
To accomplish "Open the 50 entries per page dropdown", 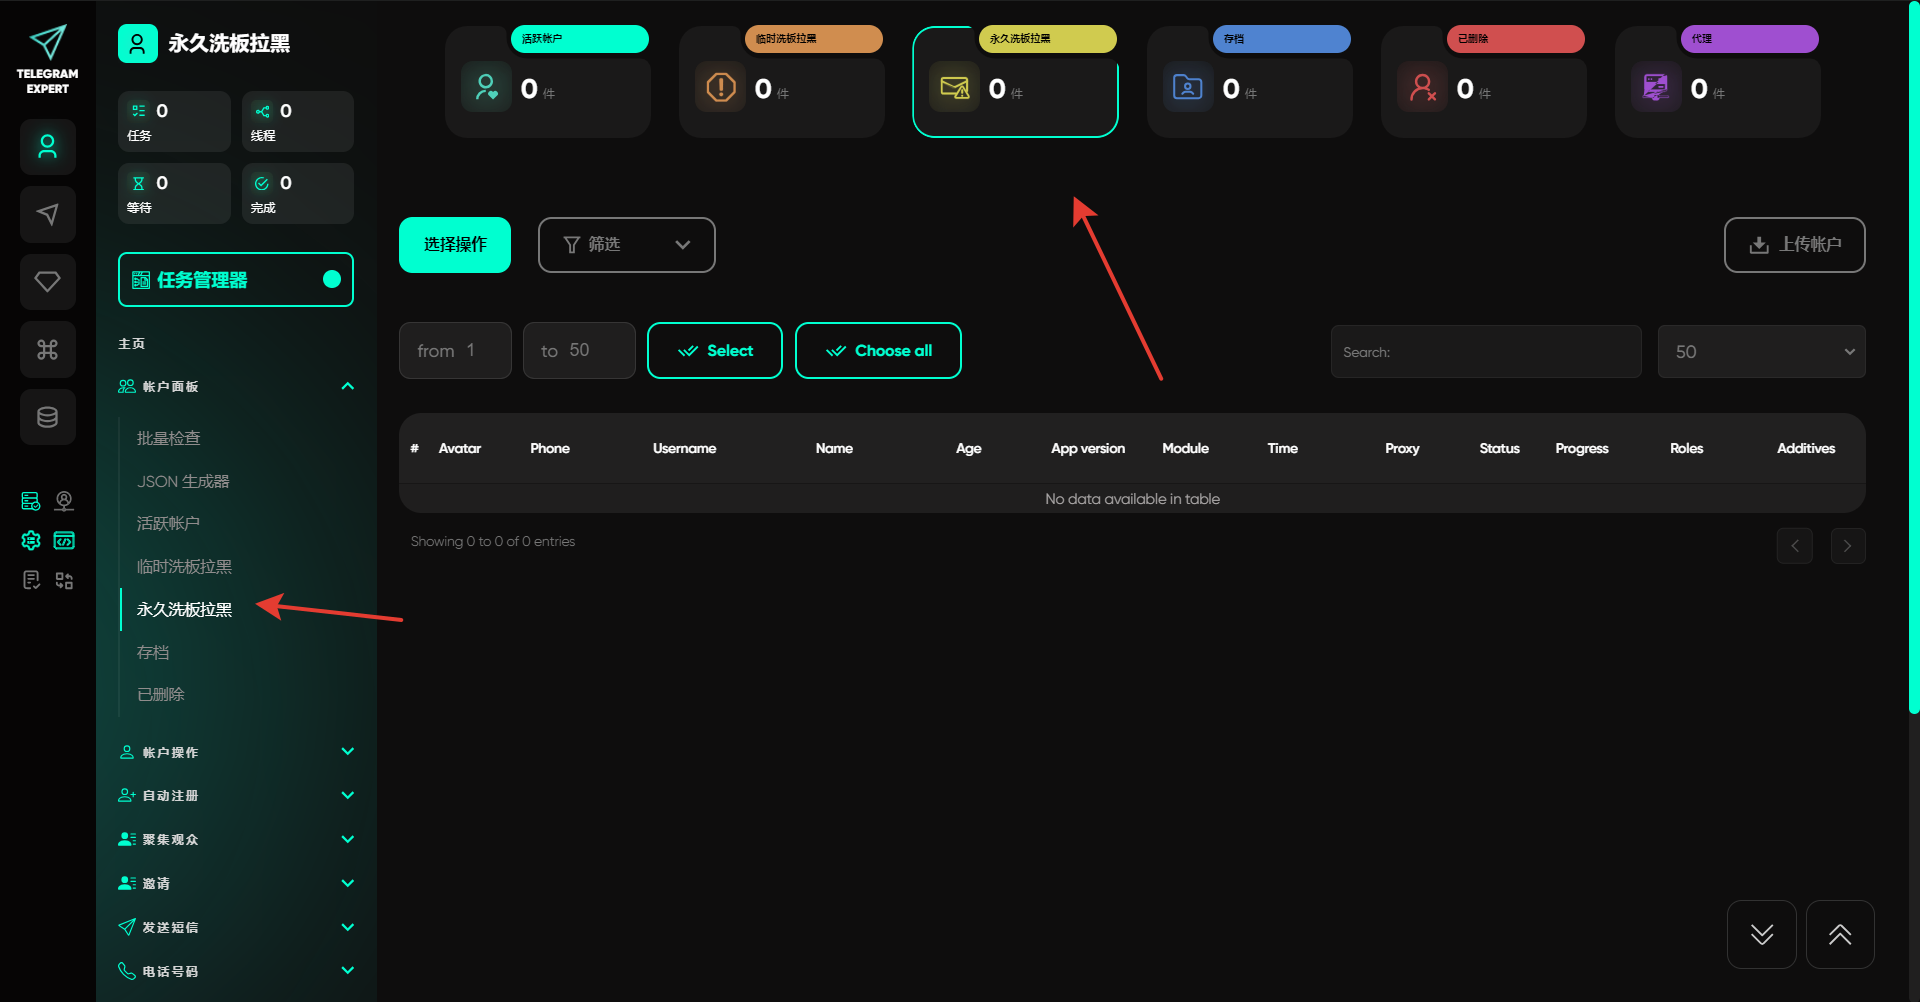I will pyautogui.click(x=1760, y=352).
